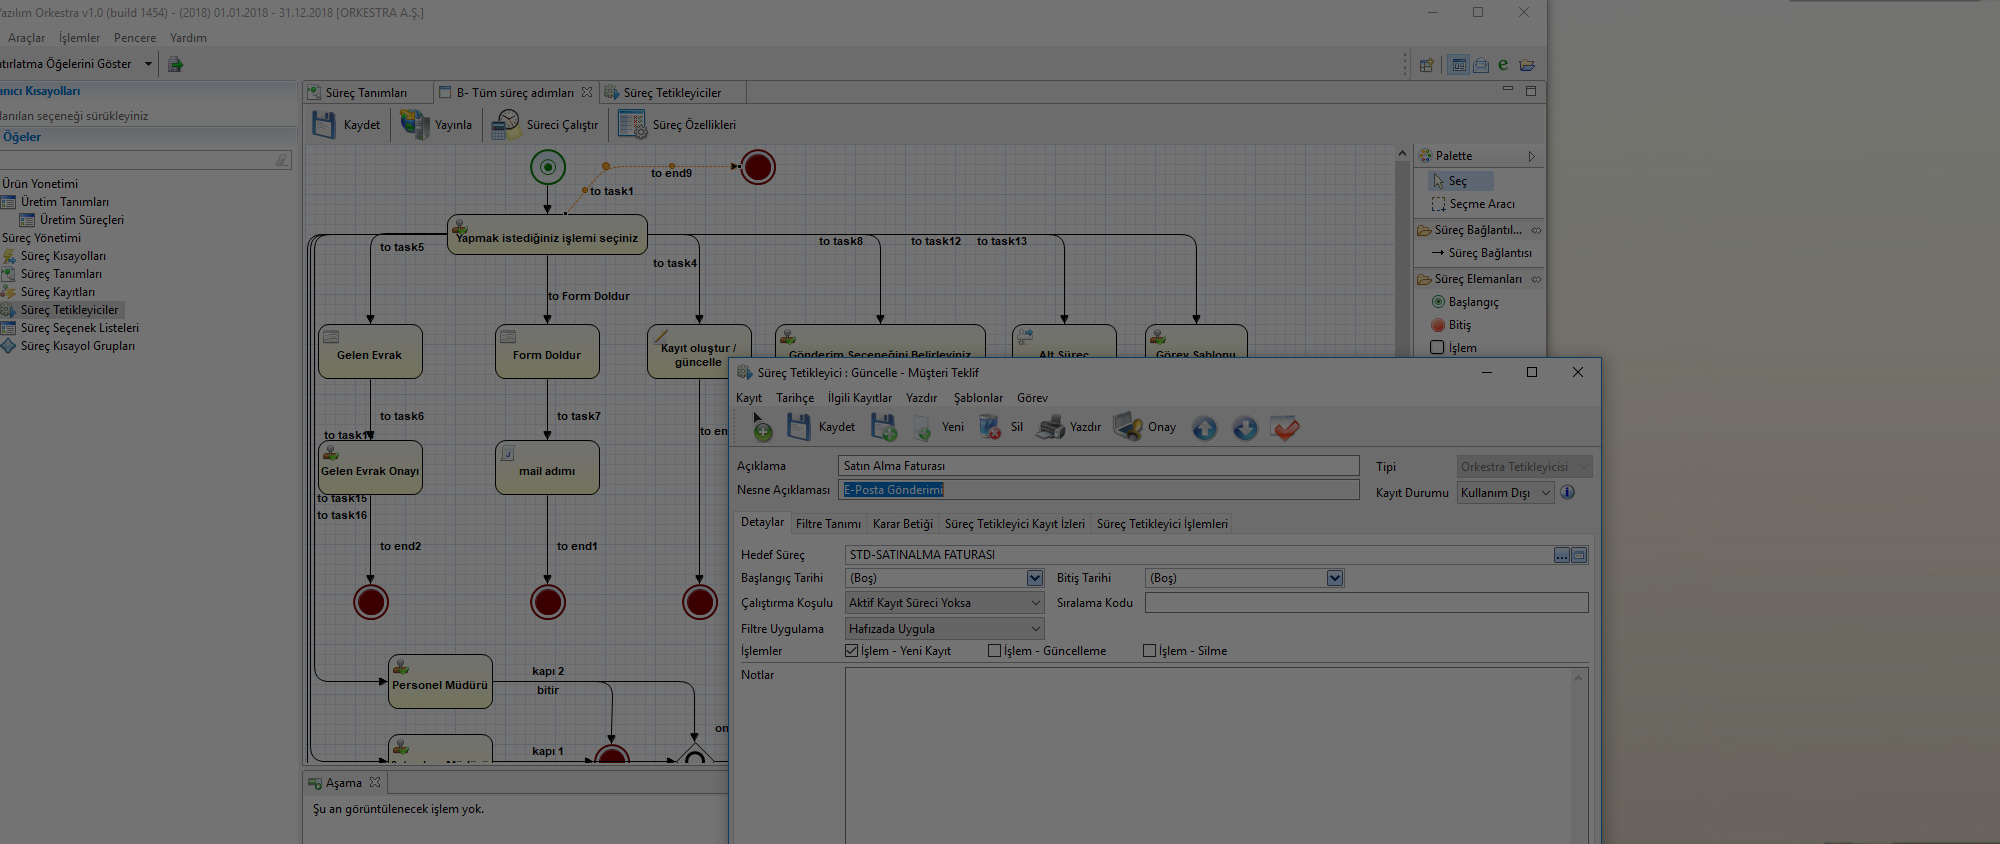Select Süreç Kayıtları in the left tree
Image resolution: width=2000 pixels, height=844 pixels.
pyautogui.click(x=58, y=292)
